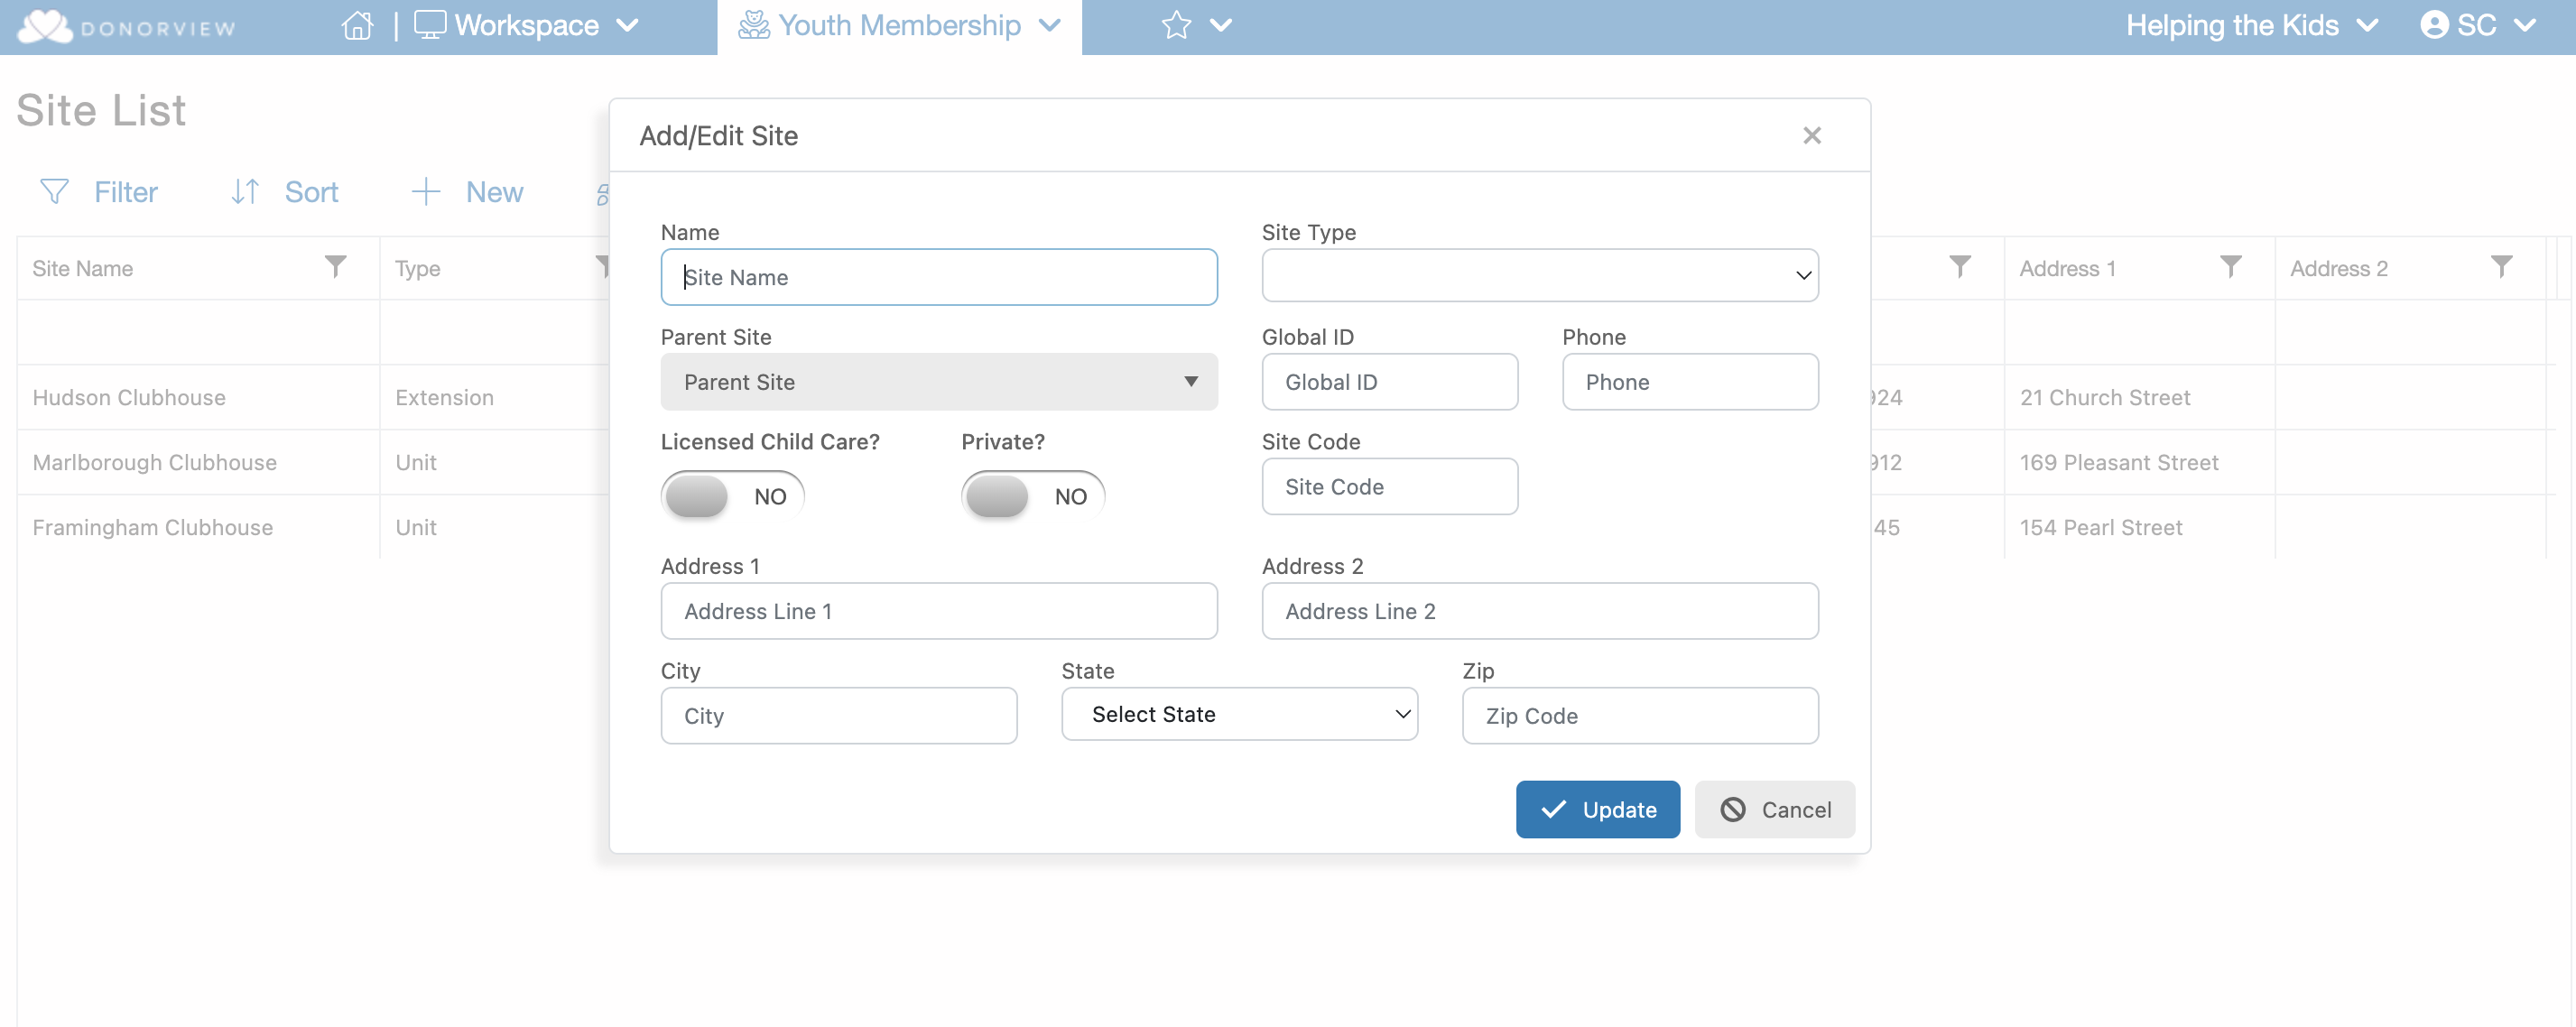Open the Site Type dropdown

1539,275
